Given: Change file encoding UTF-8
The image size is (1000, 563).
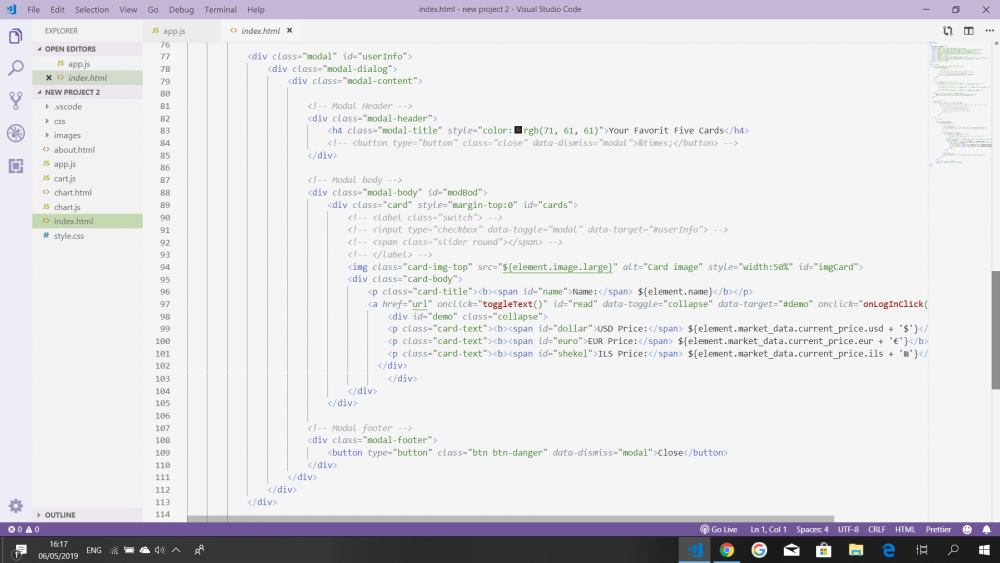Looking at the screenshot, I should tap(848, 529).
